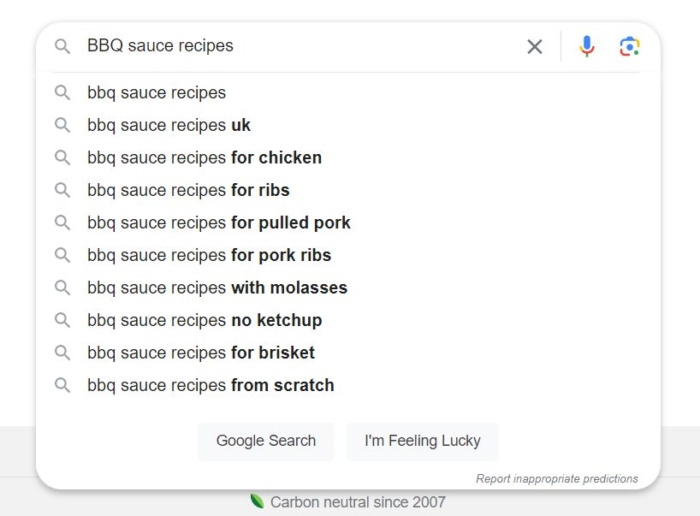The image size is (700, 516).
Task: Pick 'bbq sauce recipes with molasses' suggestion
Action: point(348,288)
